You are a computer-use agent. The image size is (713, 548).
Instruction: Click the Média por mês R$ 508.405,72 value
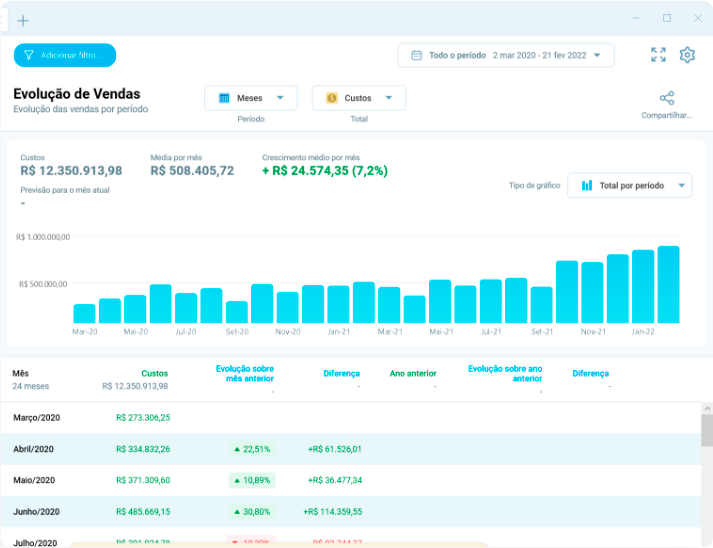point(192,171)
